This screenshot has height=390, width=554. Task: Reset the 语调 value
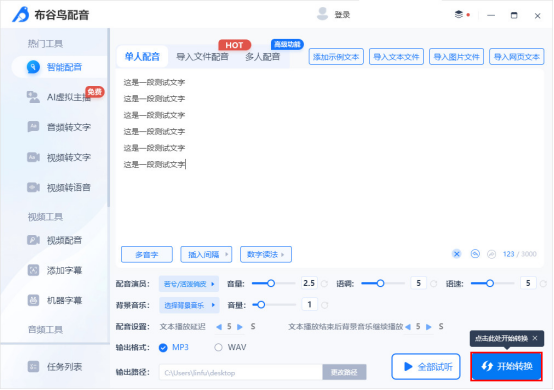pyautogui.click(x=434, y=284)
